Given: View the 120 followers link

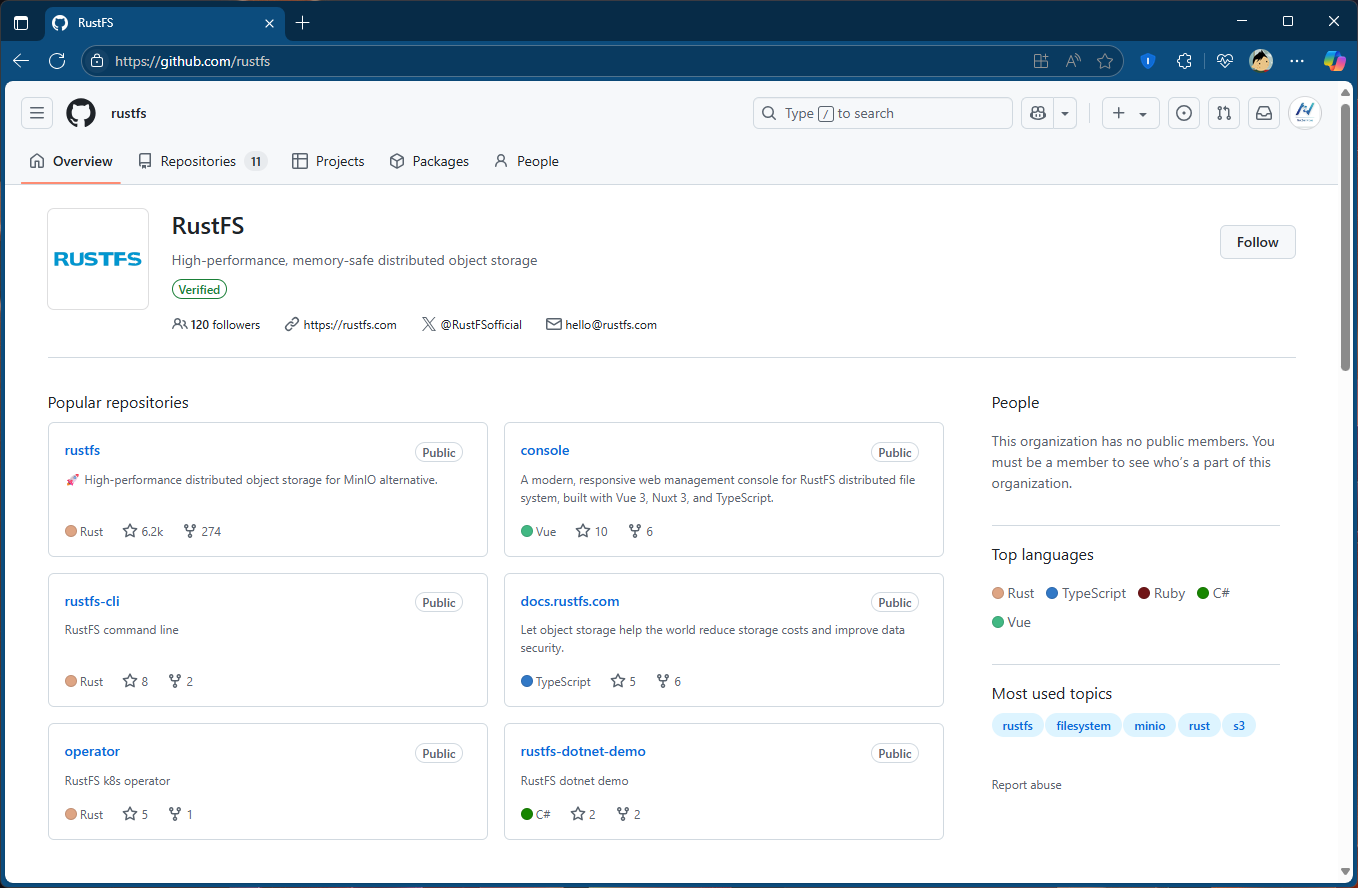Looking at the screenshot, I should tap(216, 324).
